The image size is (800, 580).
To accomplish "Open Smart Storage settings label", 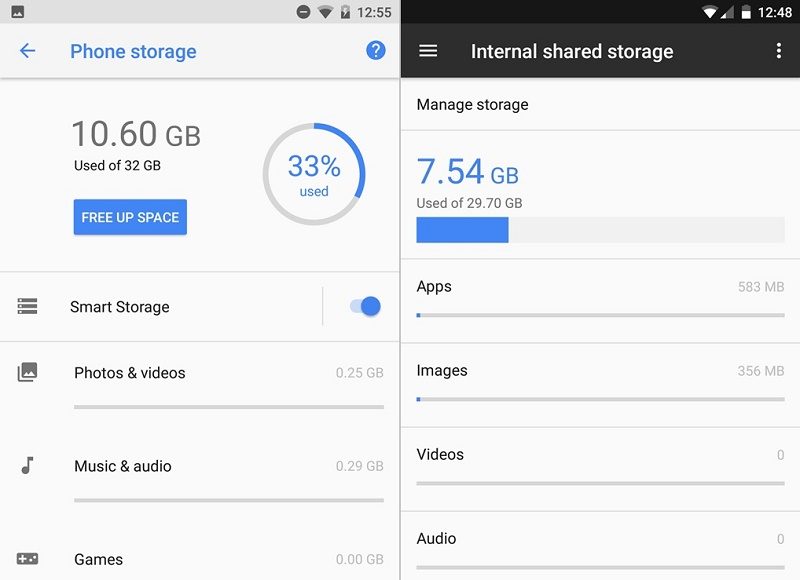I will 120,307.
